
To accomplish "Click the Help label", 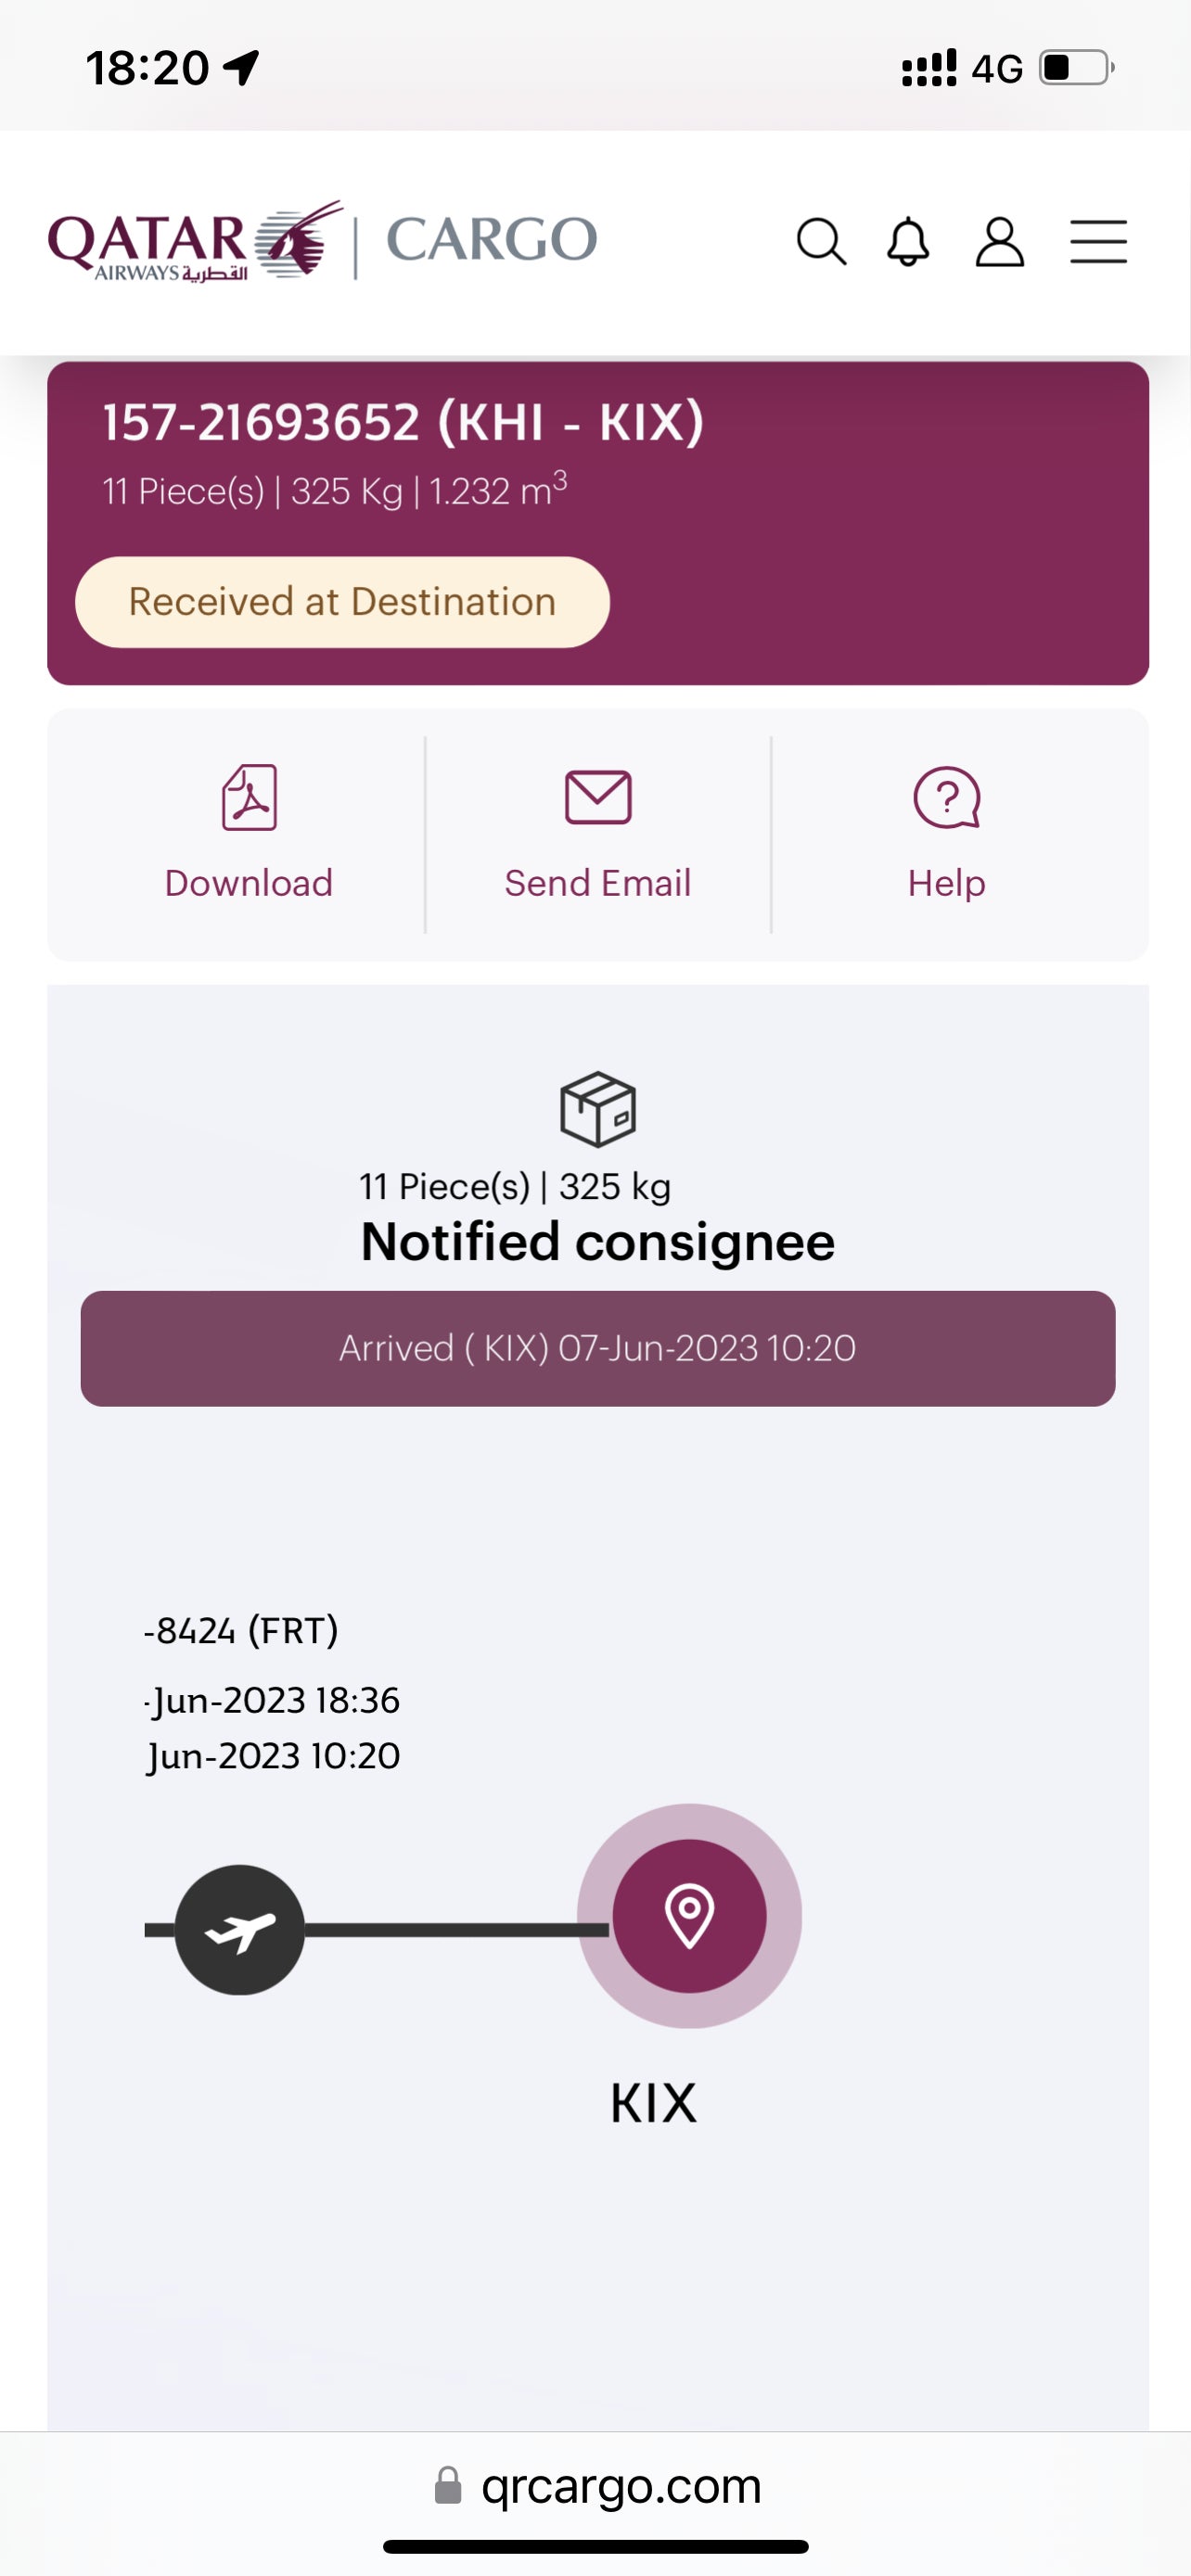I will click(946, 884).
